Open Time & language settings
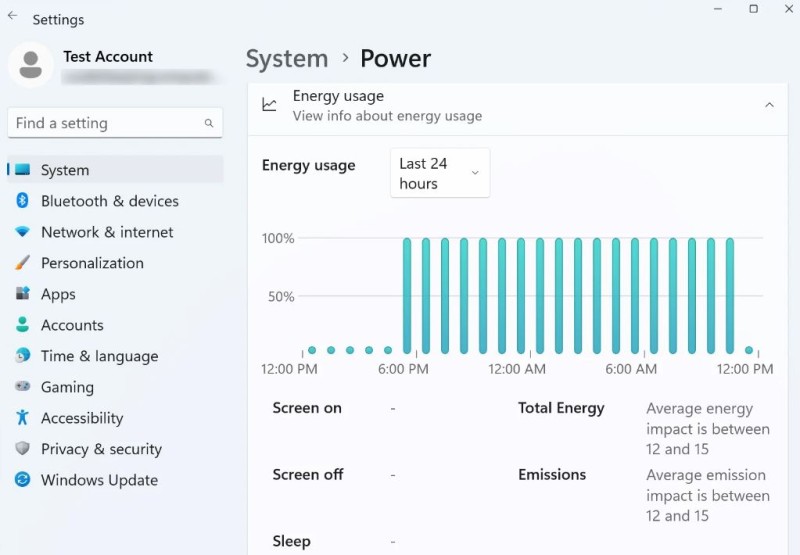800x555 pixels. [x=115, y=356]
